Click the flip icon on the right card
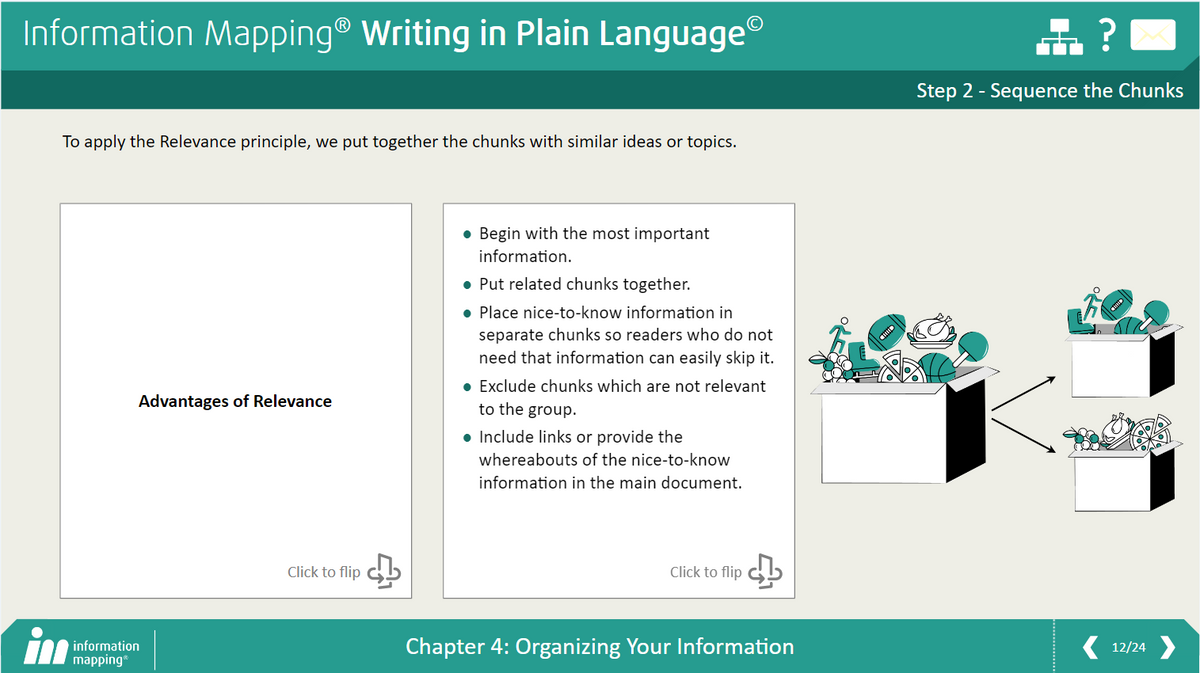Screen dimensions: 1200x673 767,570
